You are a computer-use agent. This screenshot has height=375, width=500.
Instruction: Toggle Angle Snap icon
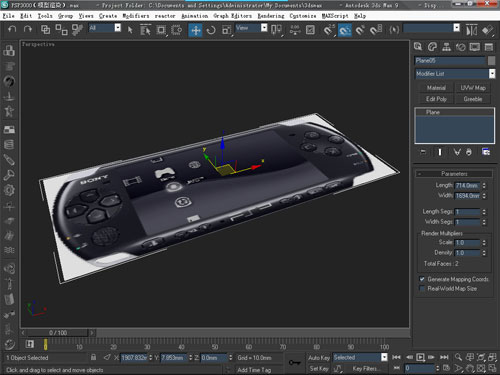click(345, 30)
